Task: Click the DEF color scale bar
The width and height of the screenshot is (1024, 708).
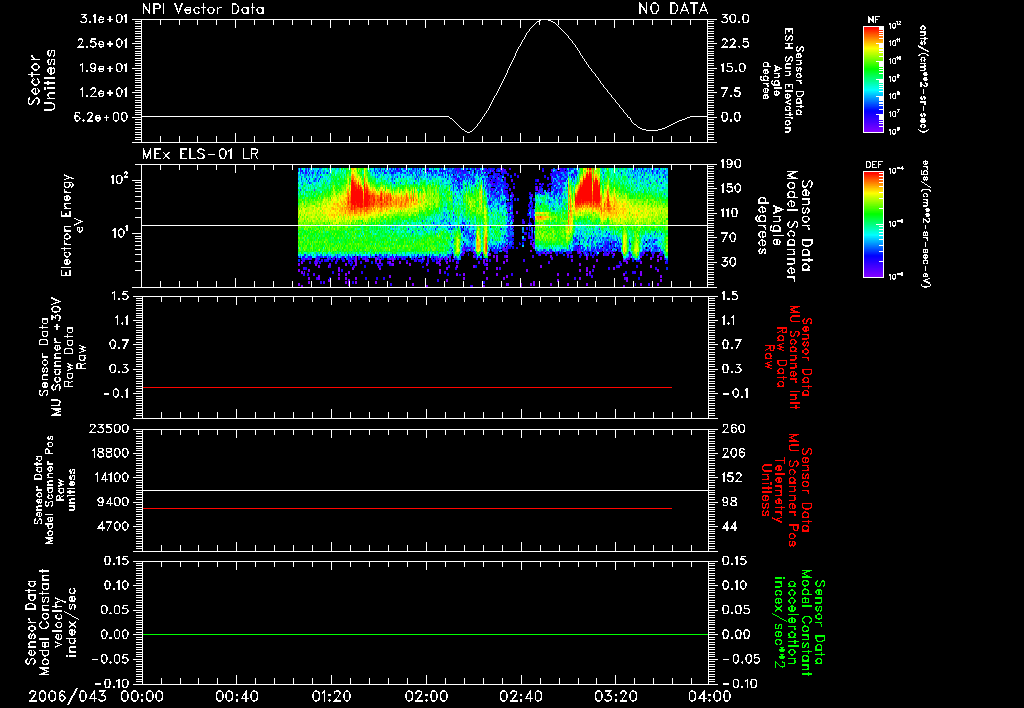Action: tap(873, 223)
